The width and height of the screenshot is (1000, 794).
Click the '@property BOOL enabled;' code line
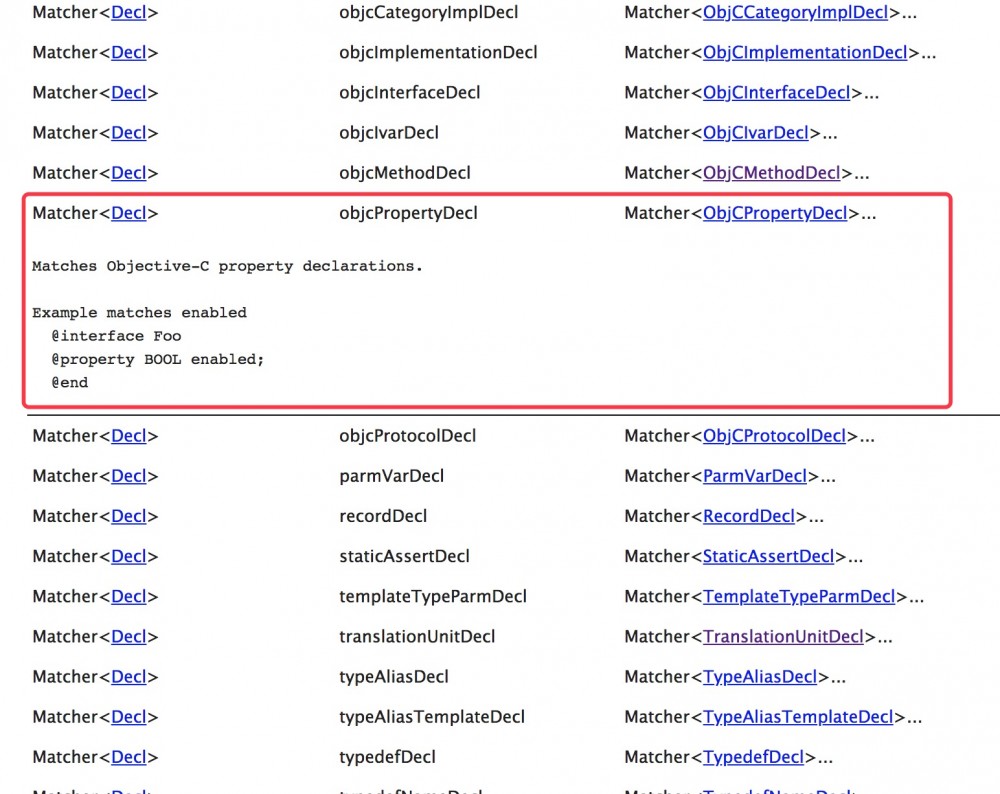(x=158, y=360)
